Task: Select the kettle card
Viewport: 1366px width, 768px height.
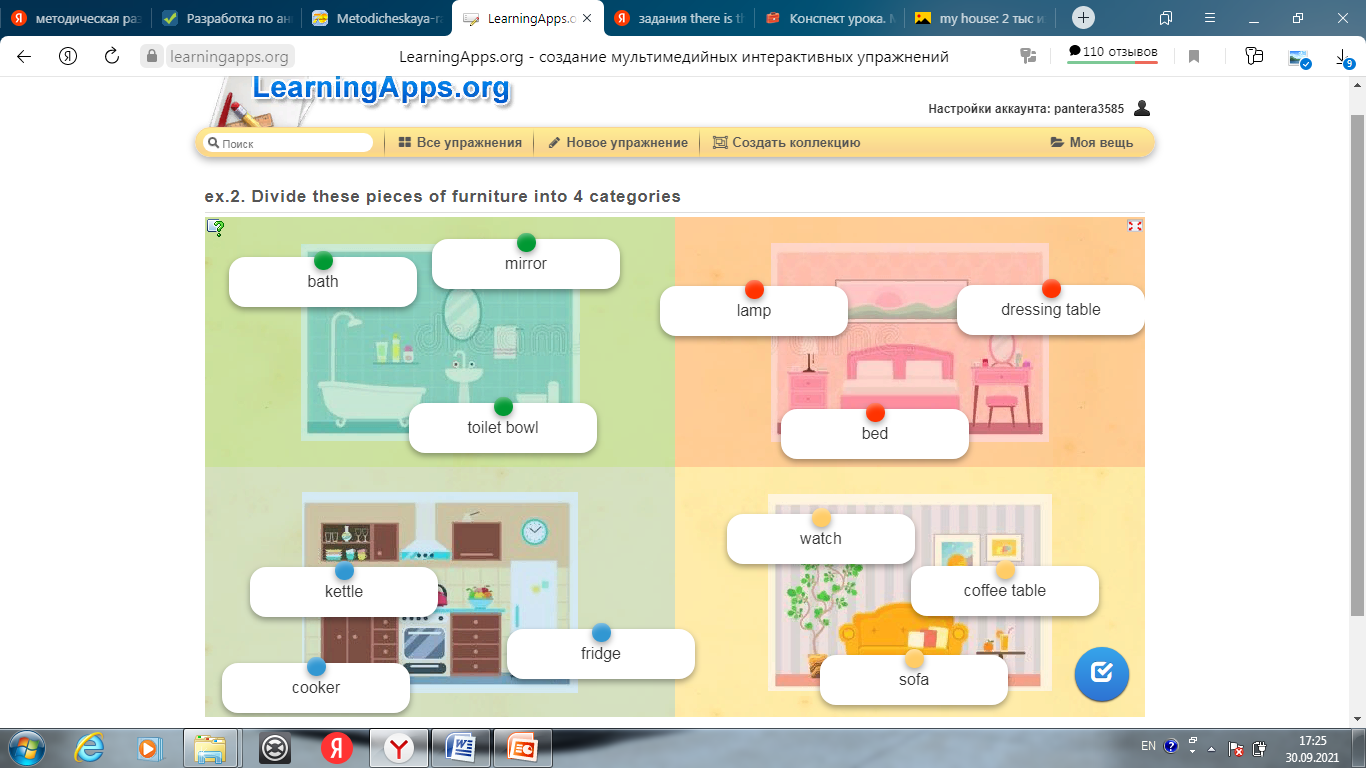Action: click(344, 592)
